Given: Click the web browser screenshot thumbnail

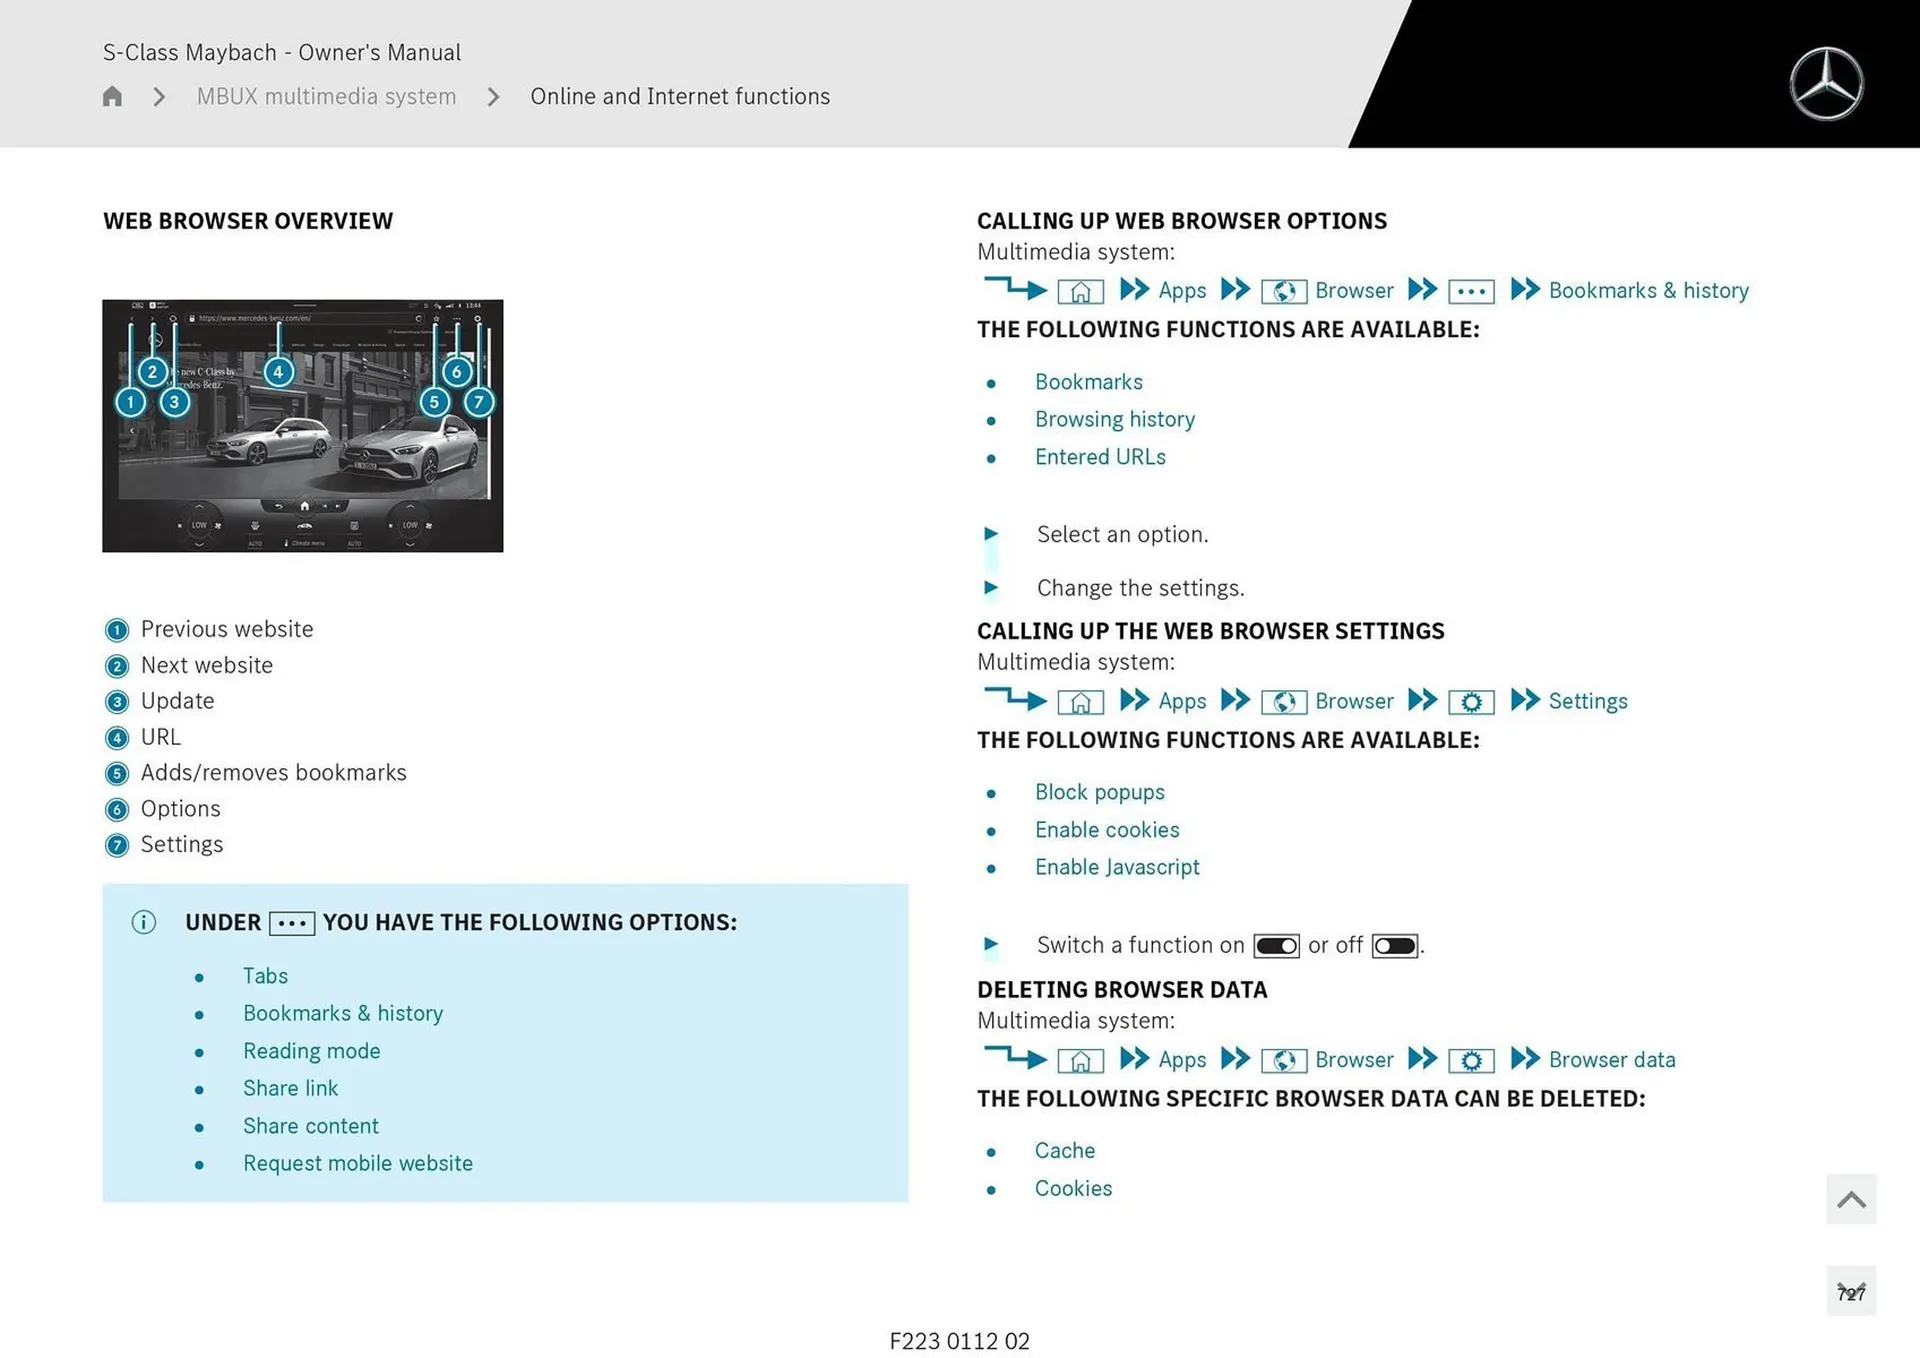Looking at the screenshot, I should click(x=302, y=426).
